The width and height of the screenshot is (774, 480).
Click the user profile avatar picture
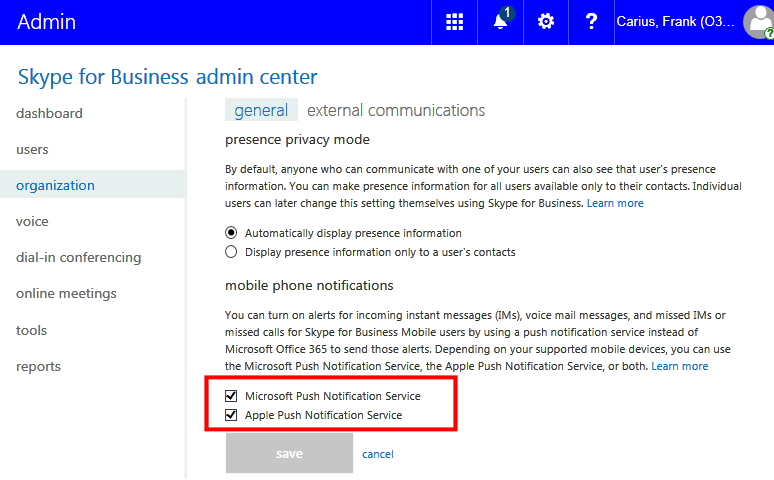tap(759, 22)
